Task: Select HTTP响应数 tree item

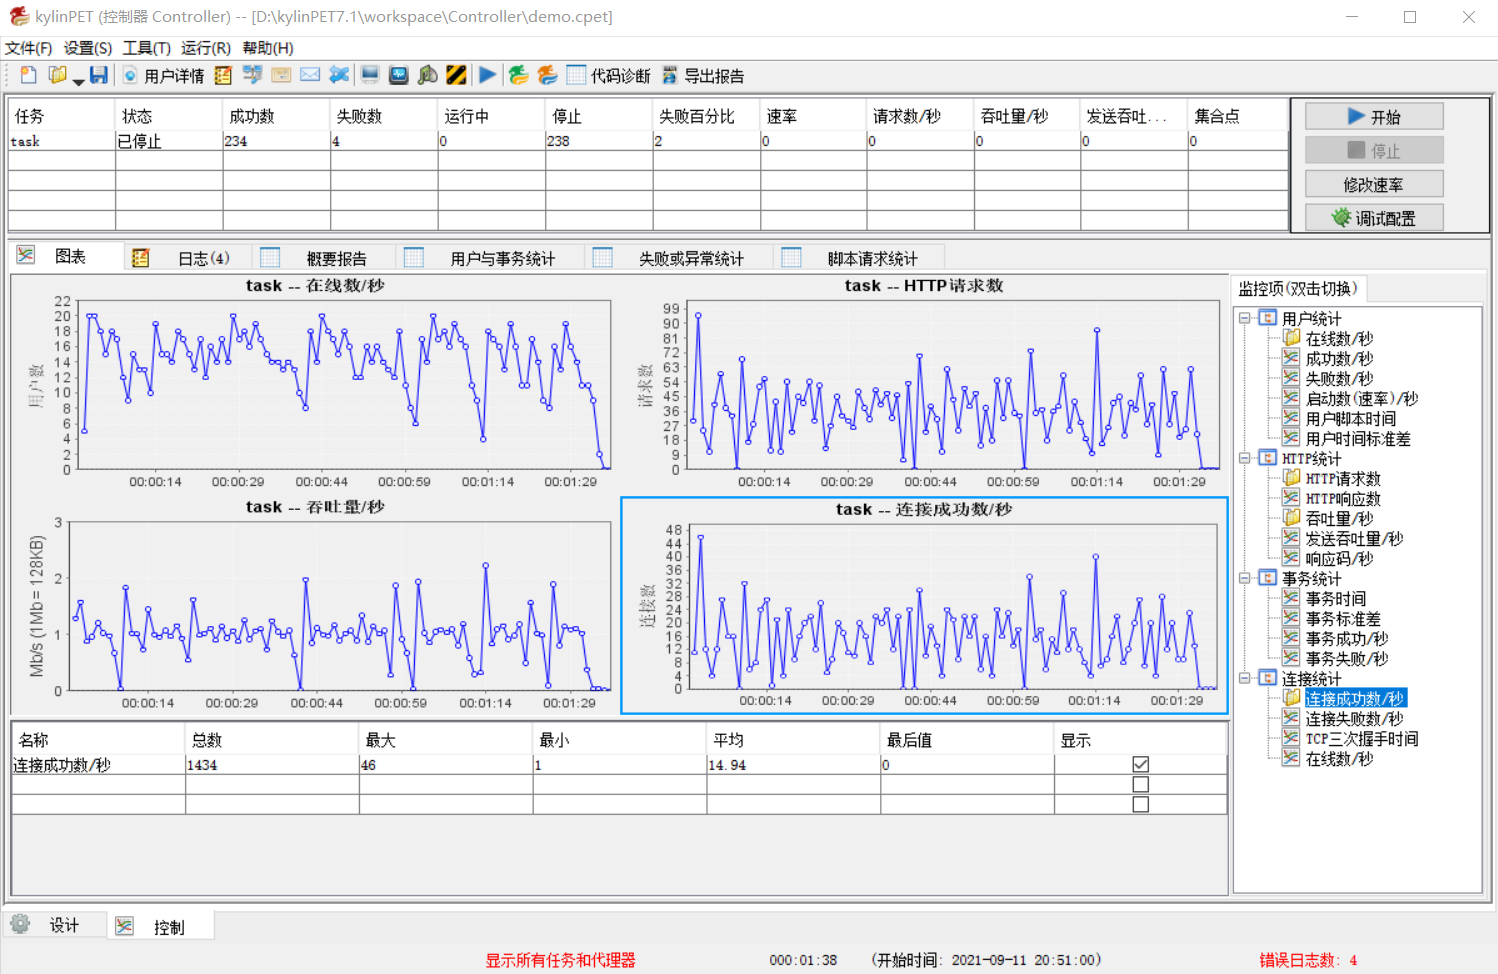Action: [x=1343, y=498]
